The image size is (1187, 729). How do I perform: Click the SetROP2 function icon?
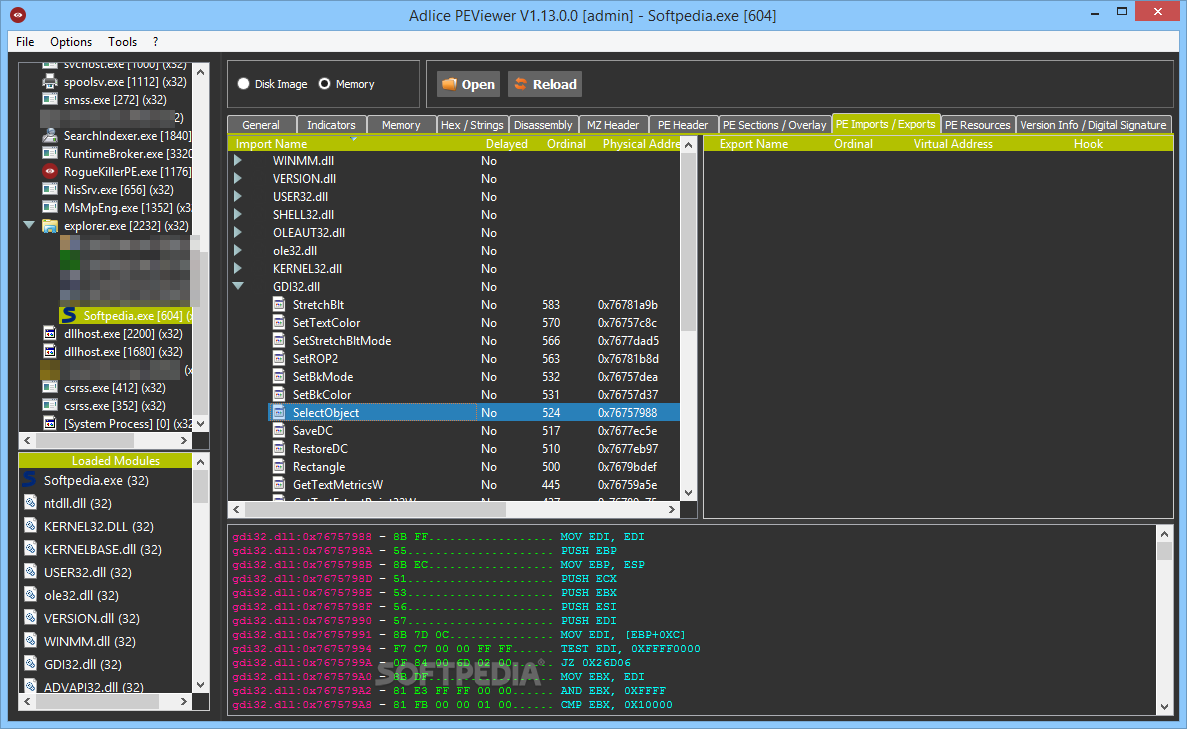click(279, 358)
